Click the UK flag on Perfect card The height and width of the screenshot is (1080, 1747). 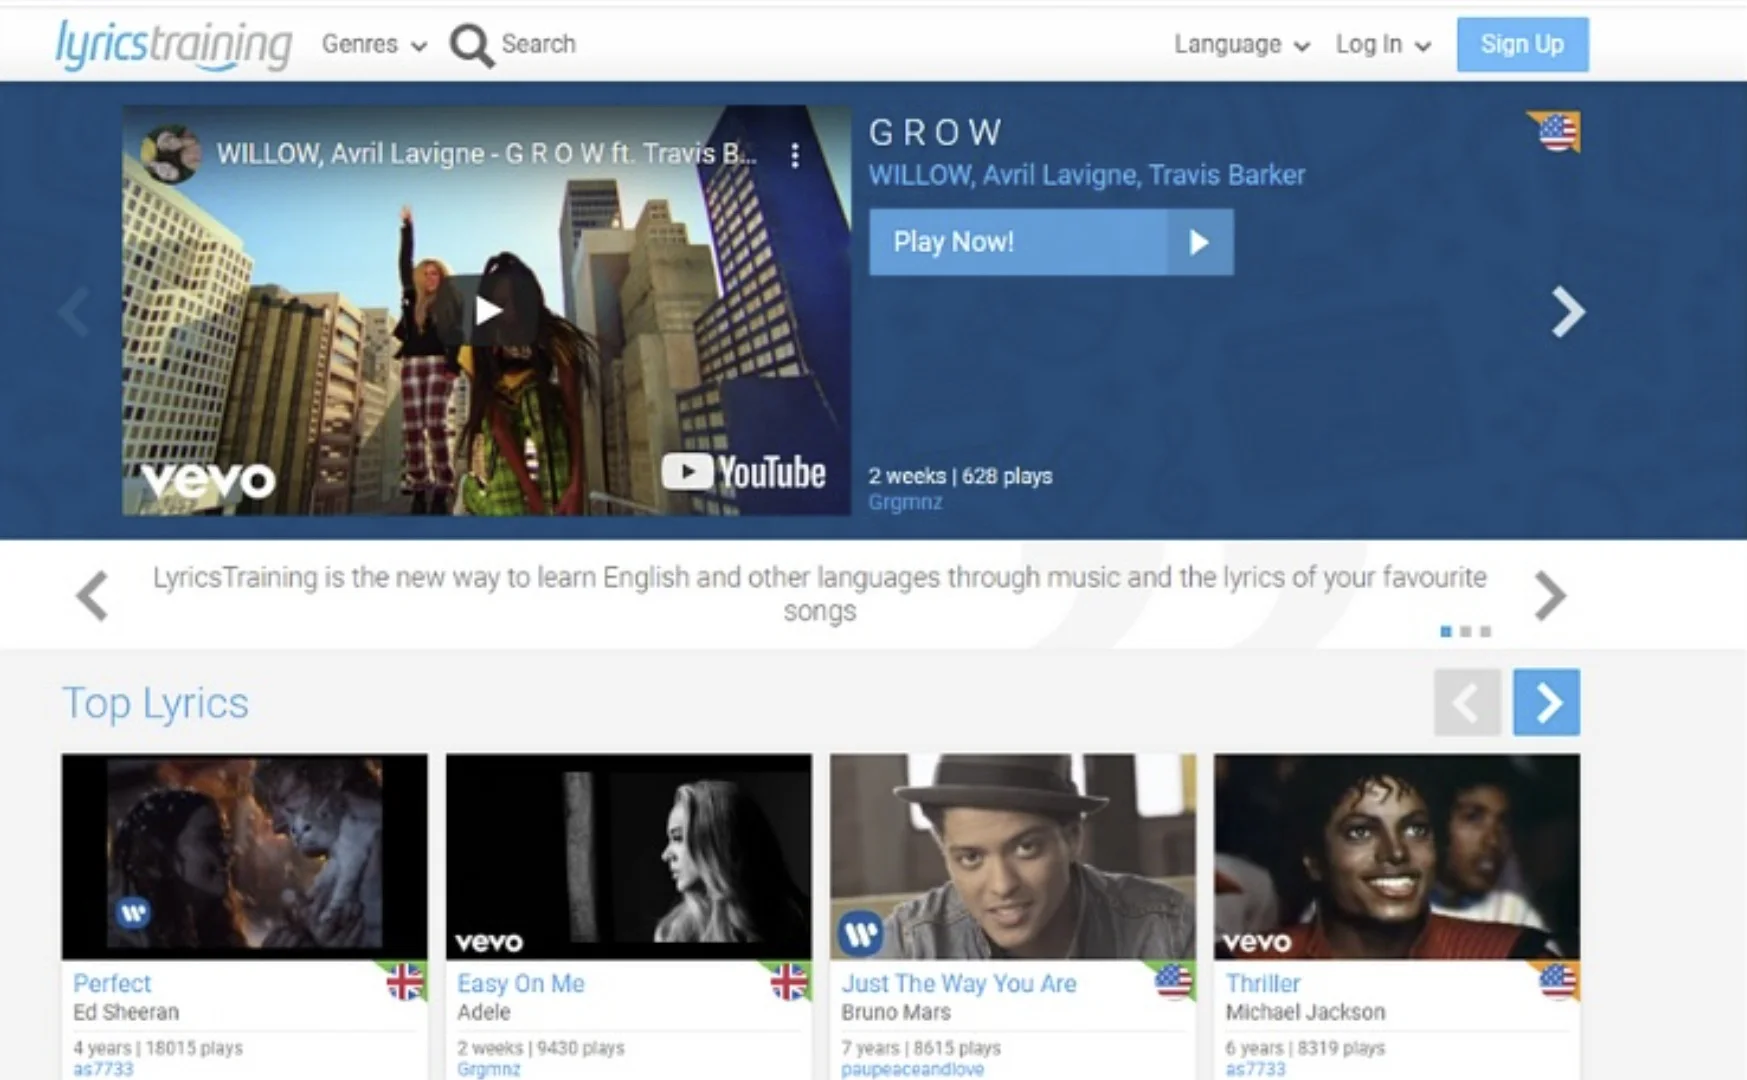(404, 982)
